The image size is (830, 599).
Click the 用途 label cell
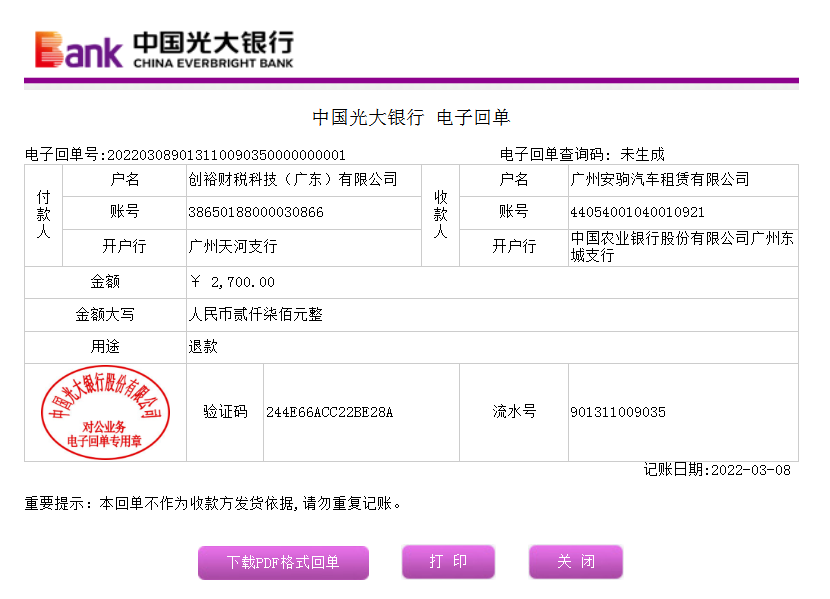coord(105,347)
